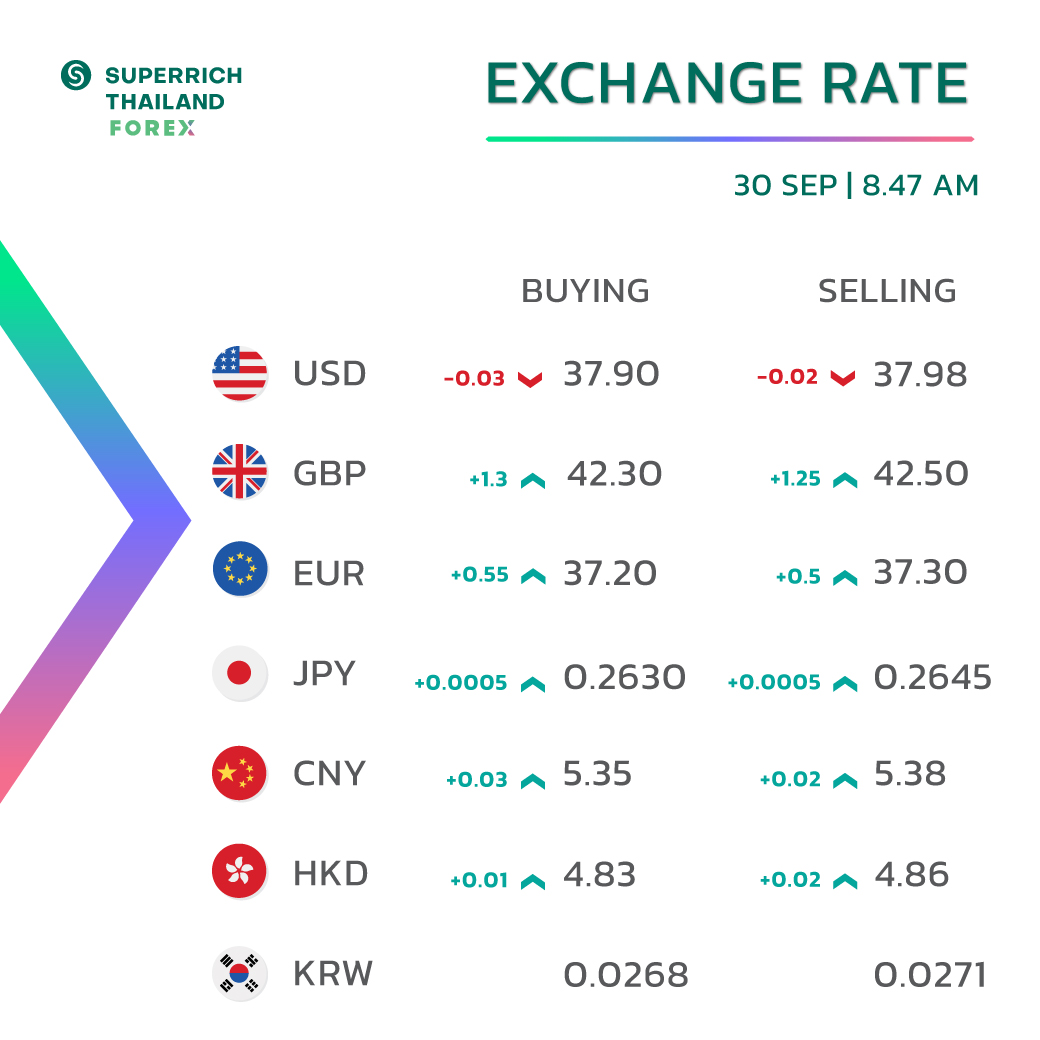Click the red down arrow by USD buying
This screenshot has width=1040, height=1040.
[530, 379]
